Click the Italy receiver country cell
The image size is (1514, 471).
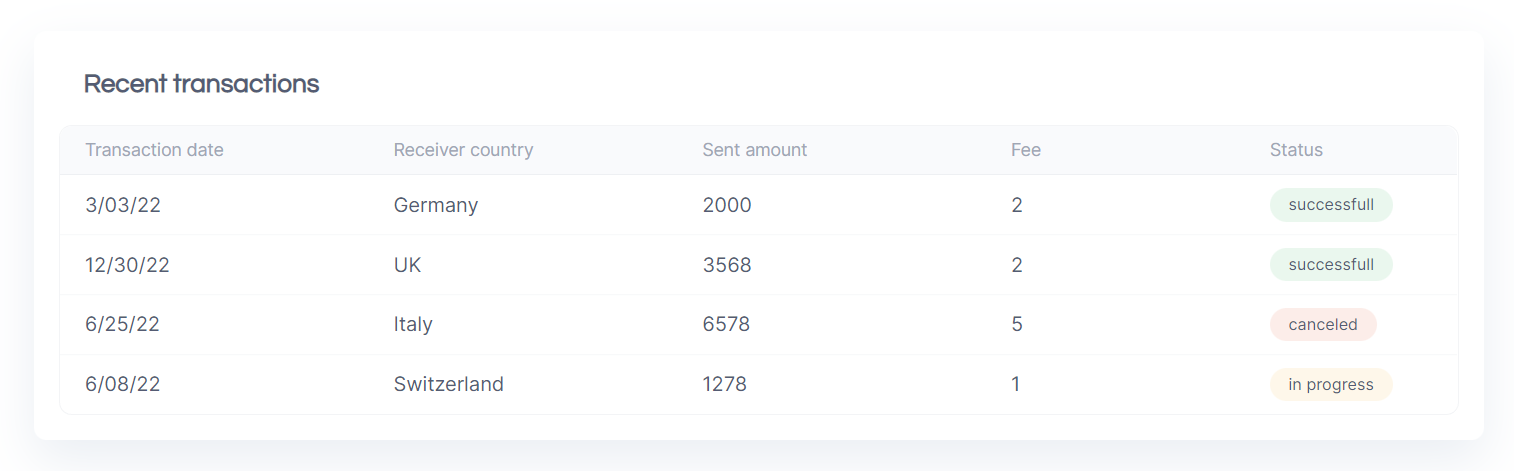click(x=413, y=325)
